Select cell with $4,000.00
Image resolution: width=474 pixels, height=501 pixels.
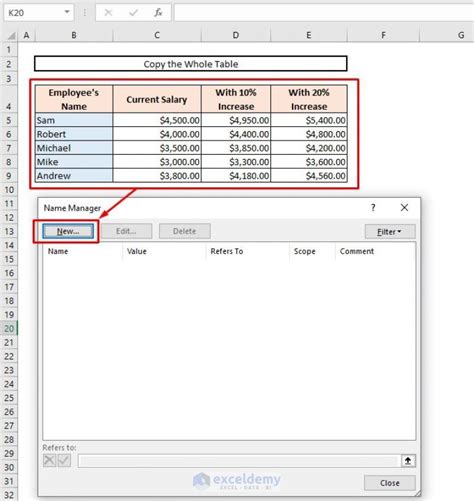tap(157, 134)
